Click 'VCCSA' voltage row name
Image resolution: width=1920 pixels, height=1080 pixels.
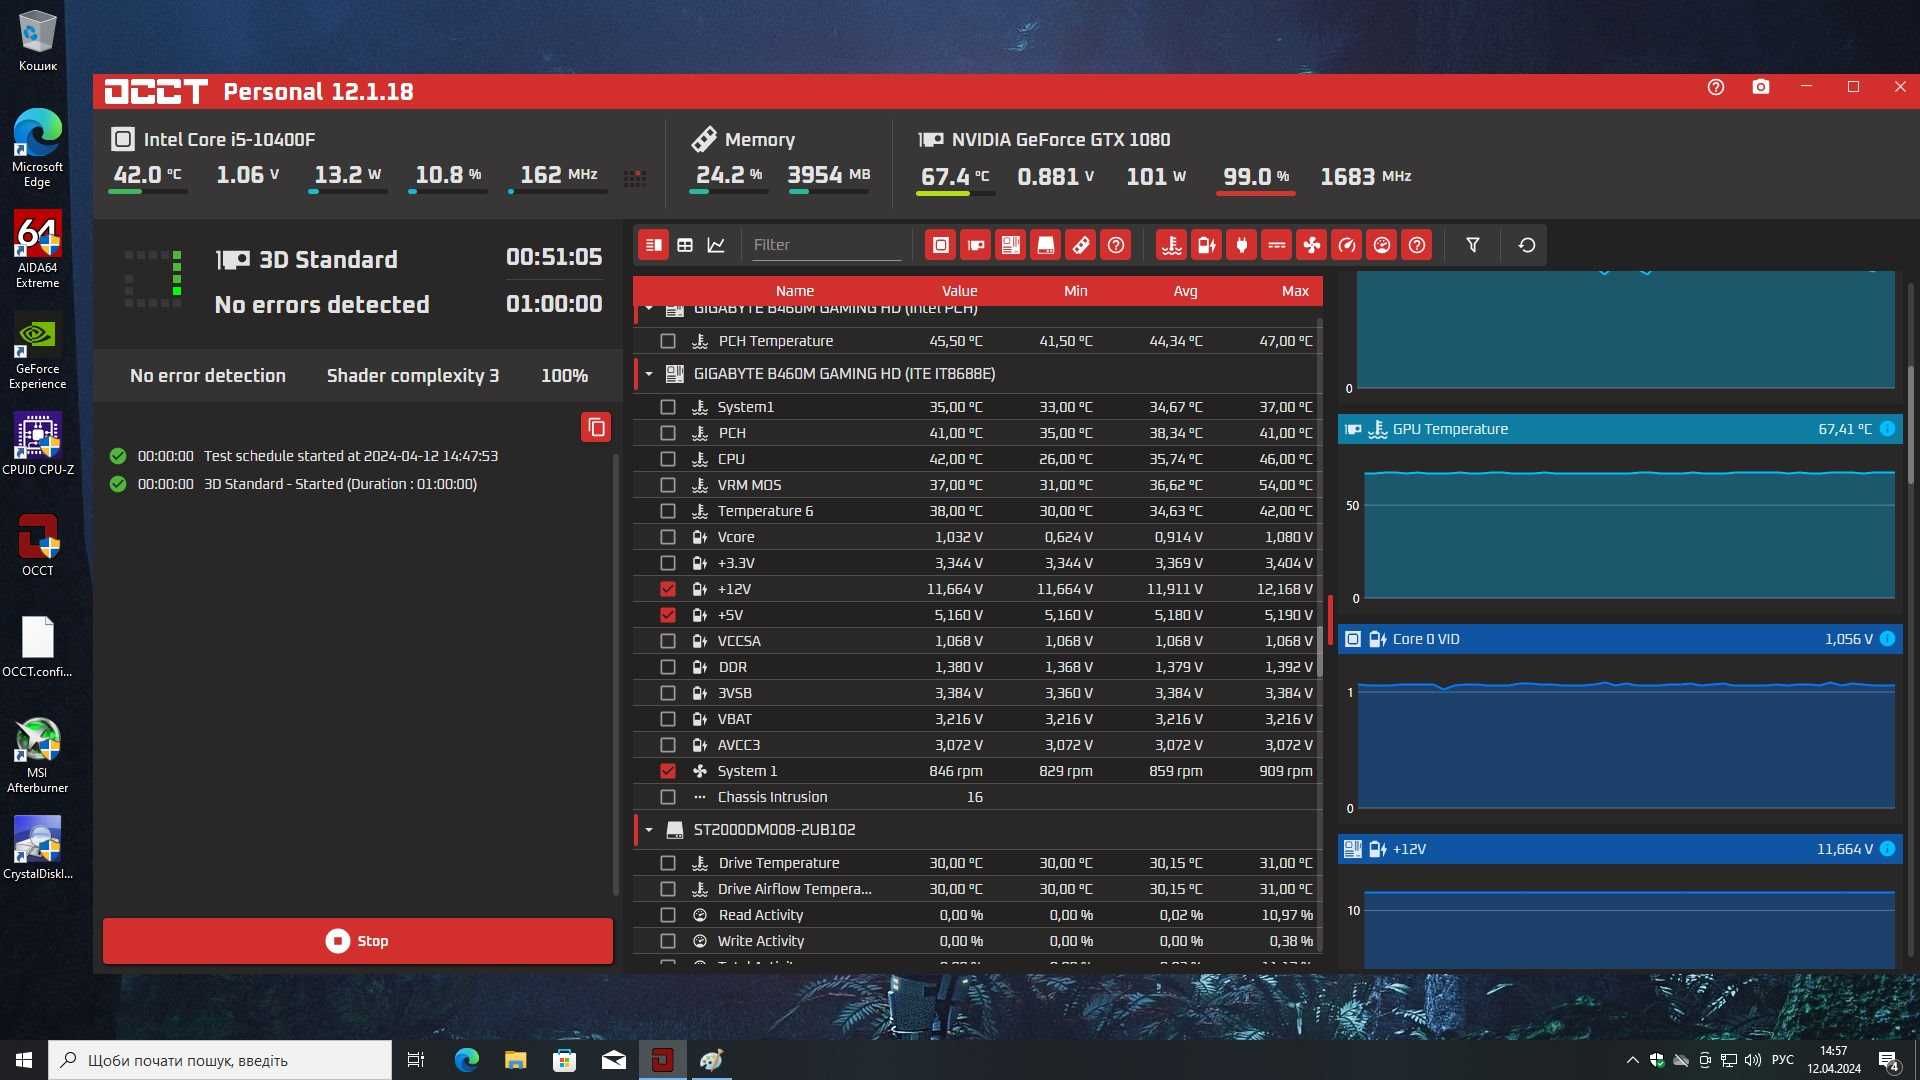click(739, 641)
